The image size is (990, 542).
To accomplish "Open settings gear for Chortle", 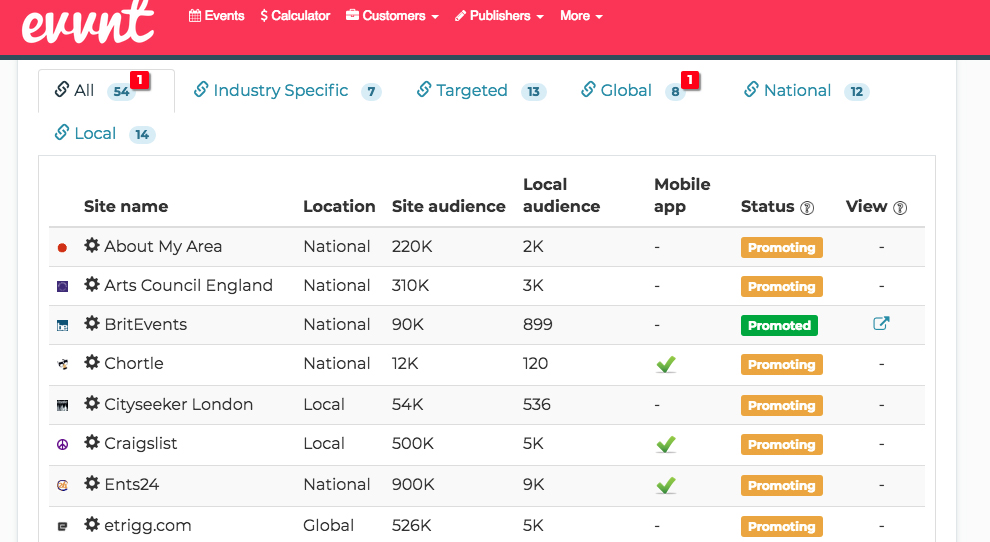I will (92, 363).
